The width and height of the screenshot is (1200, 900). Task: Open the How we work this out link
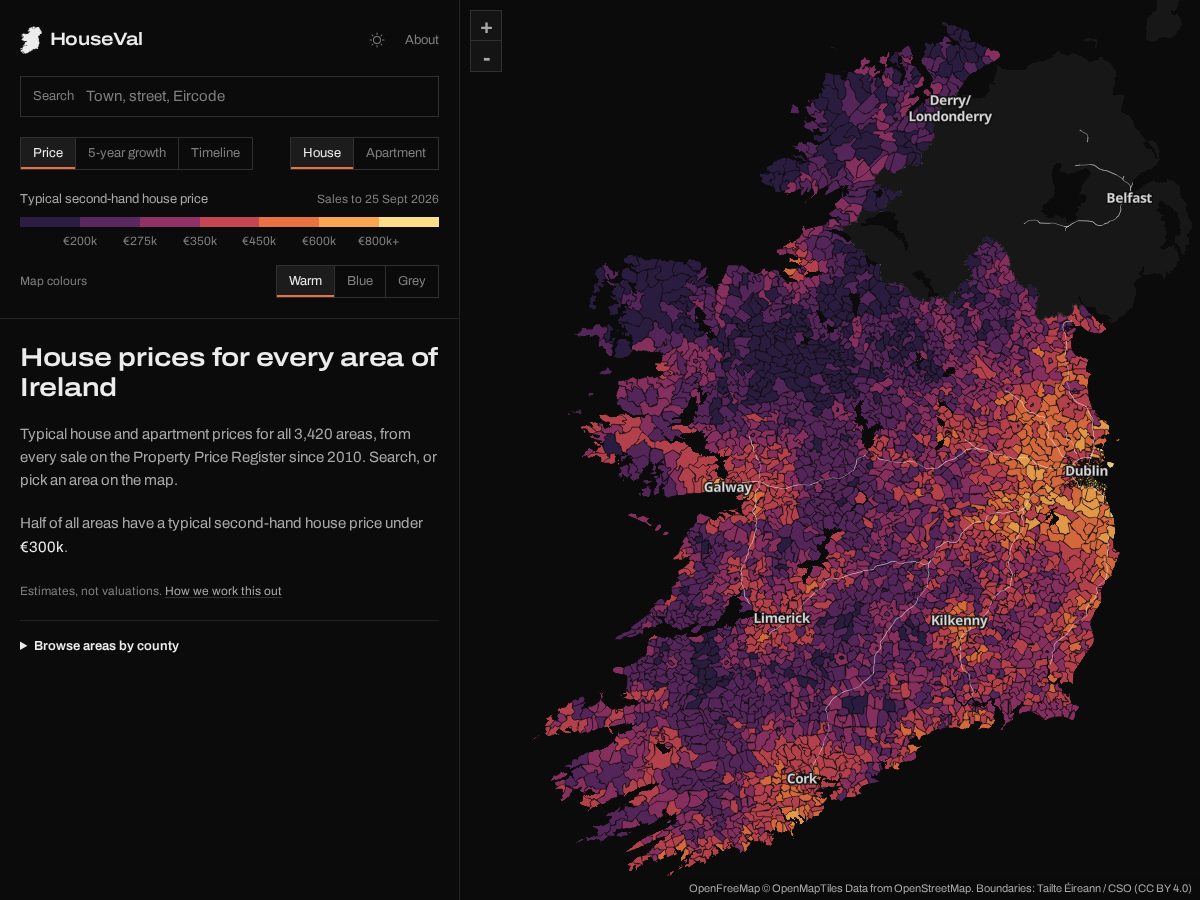click(223, 591)
